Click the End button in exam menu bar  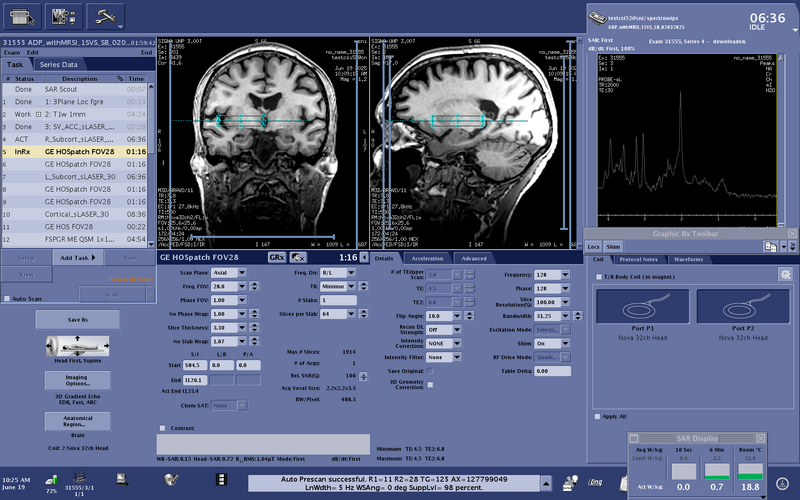coord(146,53)
